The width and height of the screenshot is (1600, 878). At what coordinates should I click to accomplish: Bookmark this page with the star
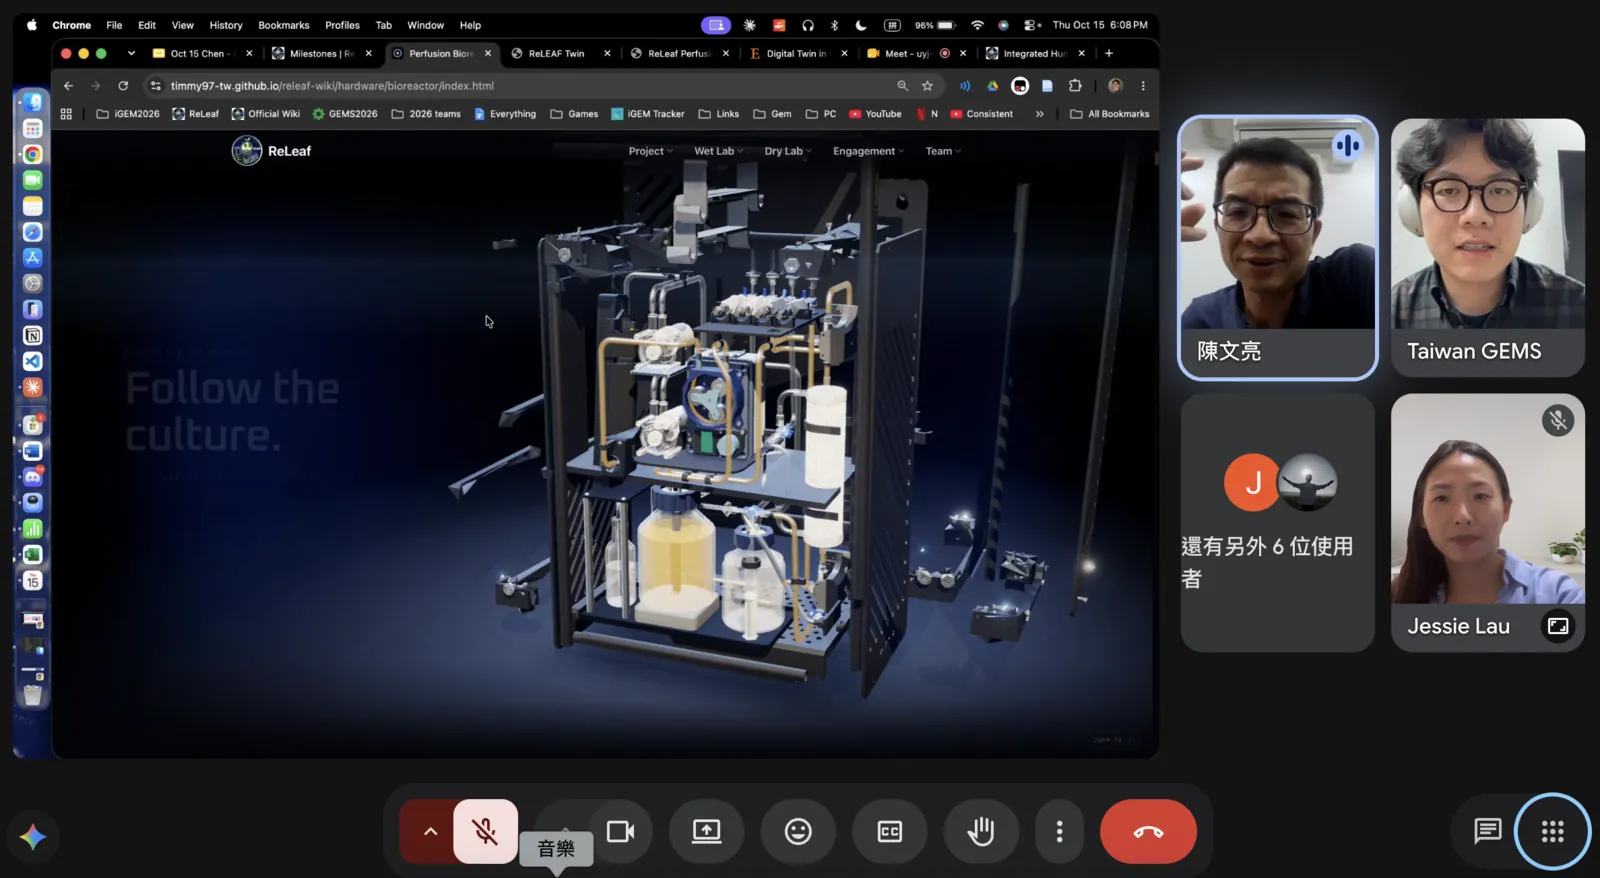pos(927,86)
